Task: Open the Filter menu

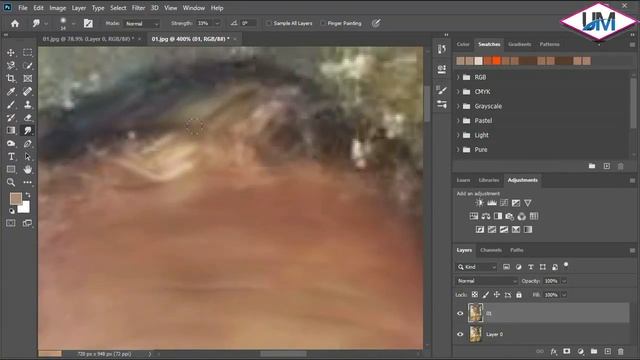Action: [138, 8]
